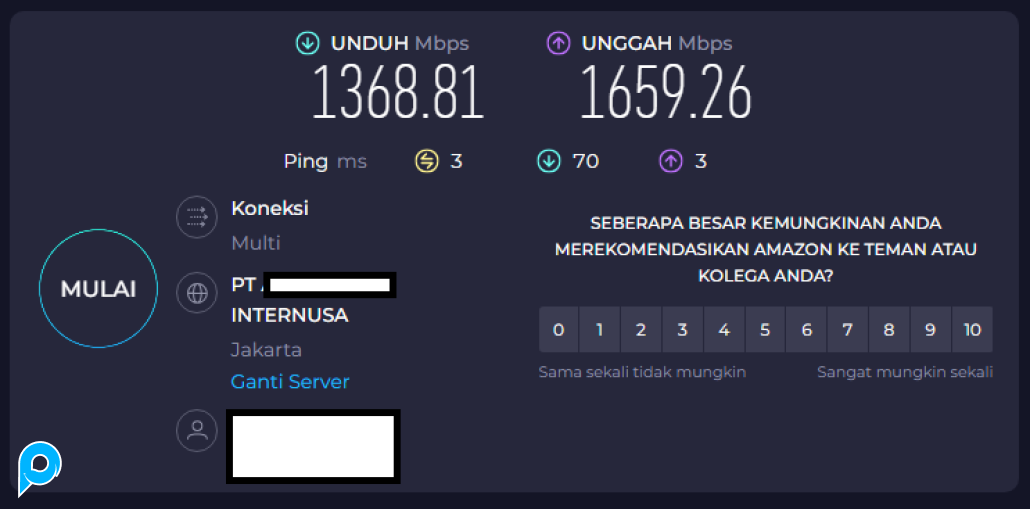
Task: Click the Multi connection type text
Action: [x=256, y=243]
